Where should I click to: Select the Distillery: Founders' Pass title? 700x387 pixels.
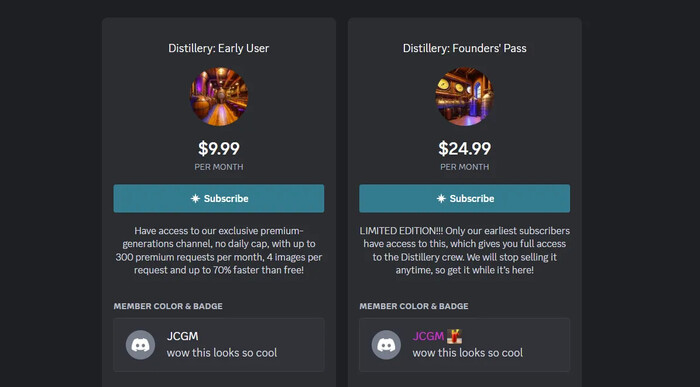[x=464, y=48]
